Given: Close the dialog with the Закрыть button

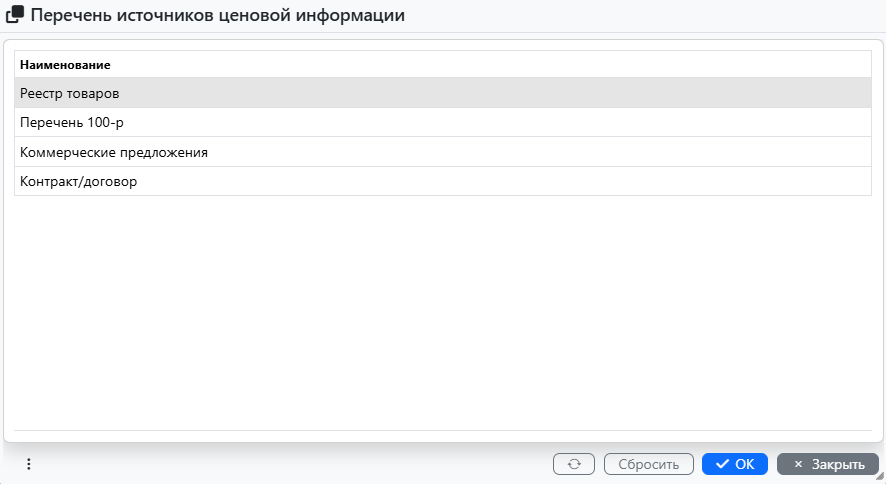Looking at the screenshot, I should [828, 464].
